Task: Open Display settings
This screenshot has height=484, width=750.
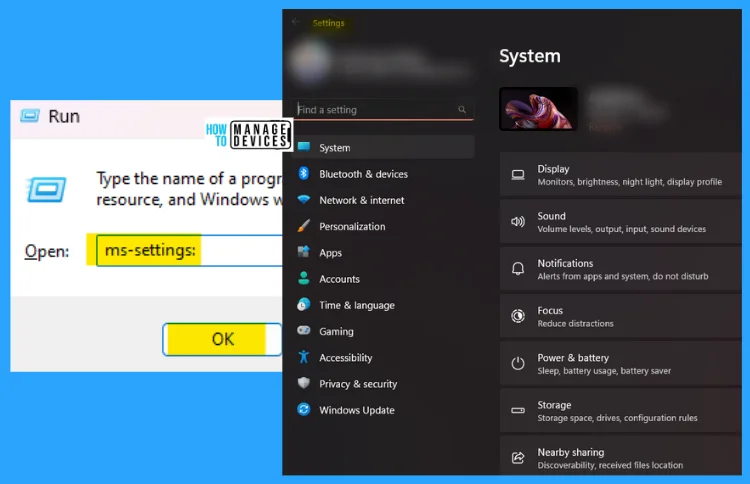Action: (620, 175)
